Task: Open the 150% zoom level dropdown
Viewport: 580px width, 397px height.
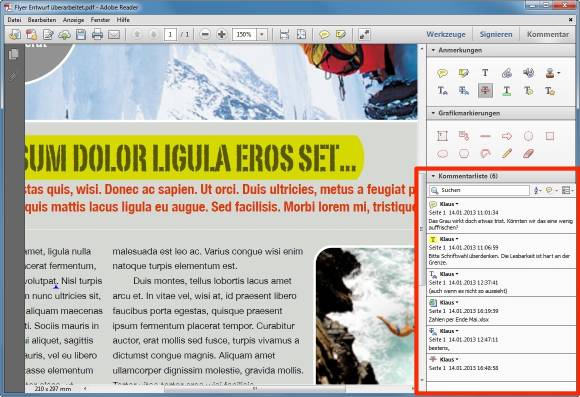Action: 262,35
